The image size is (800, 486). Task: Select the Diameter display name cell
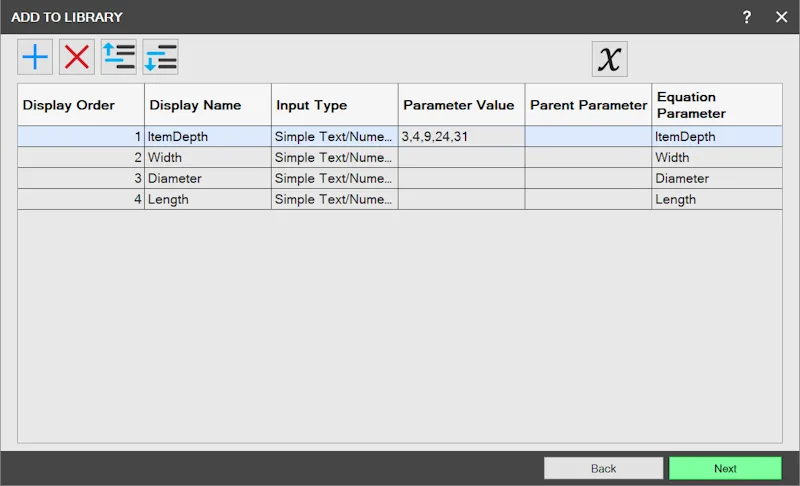[x=208, y=178]
